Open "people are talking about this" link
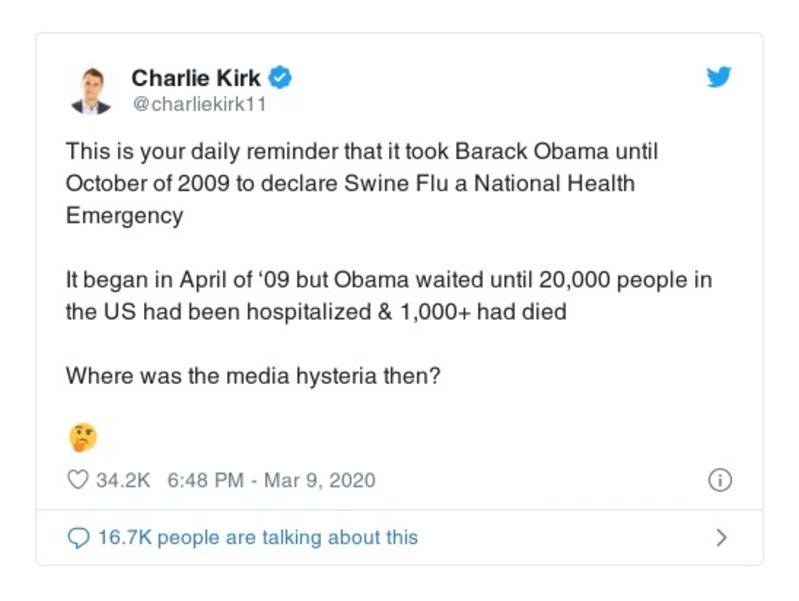The width and height of the screenshot is (799, 601). (288, 538)
